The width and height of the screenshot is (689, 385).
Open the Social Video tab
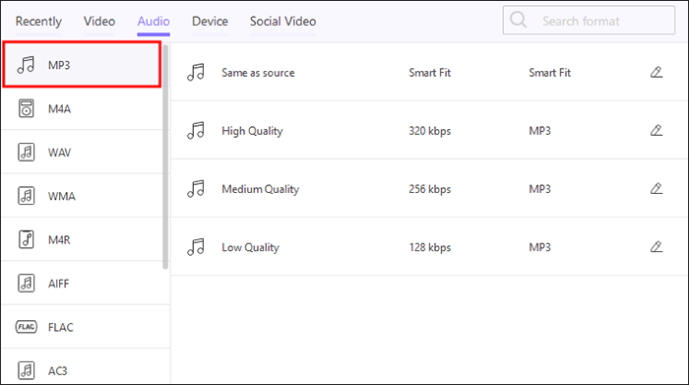coord(283,21)
